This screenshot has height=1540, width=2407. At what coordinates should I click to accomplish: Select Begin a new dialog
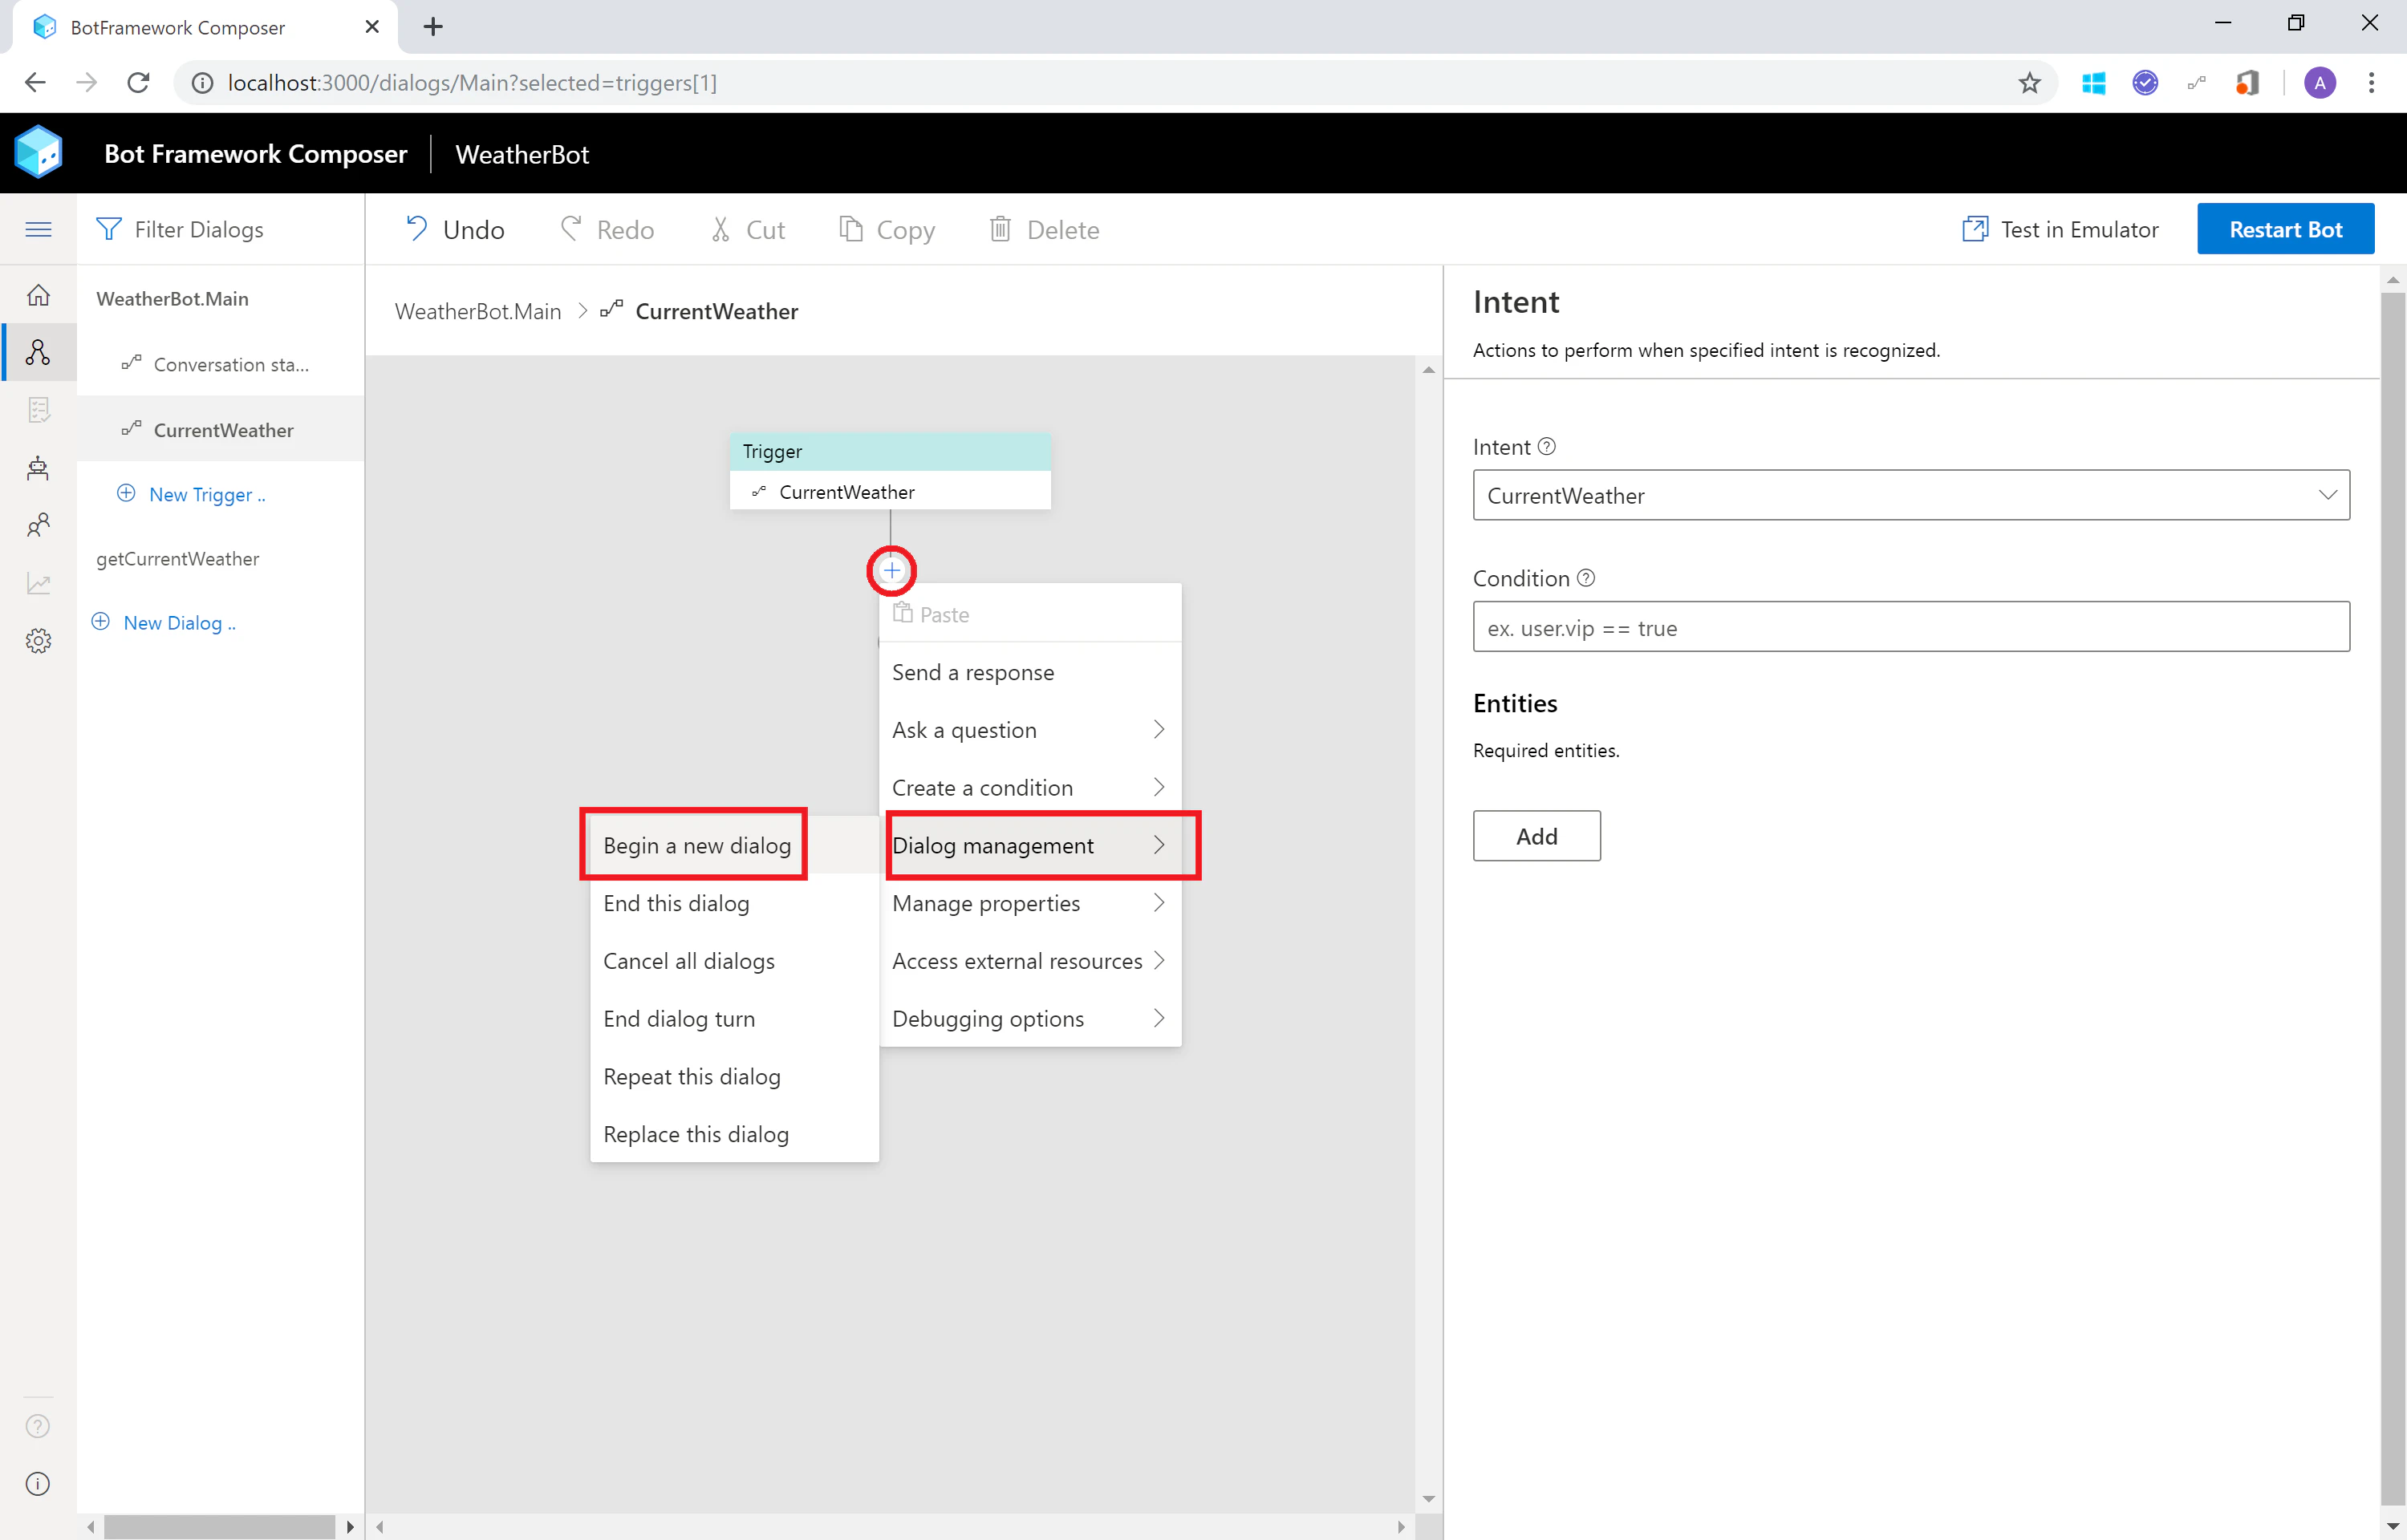tap(734, 845)
